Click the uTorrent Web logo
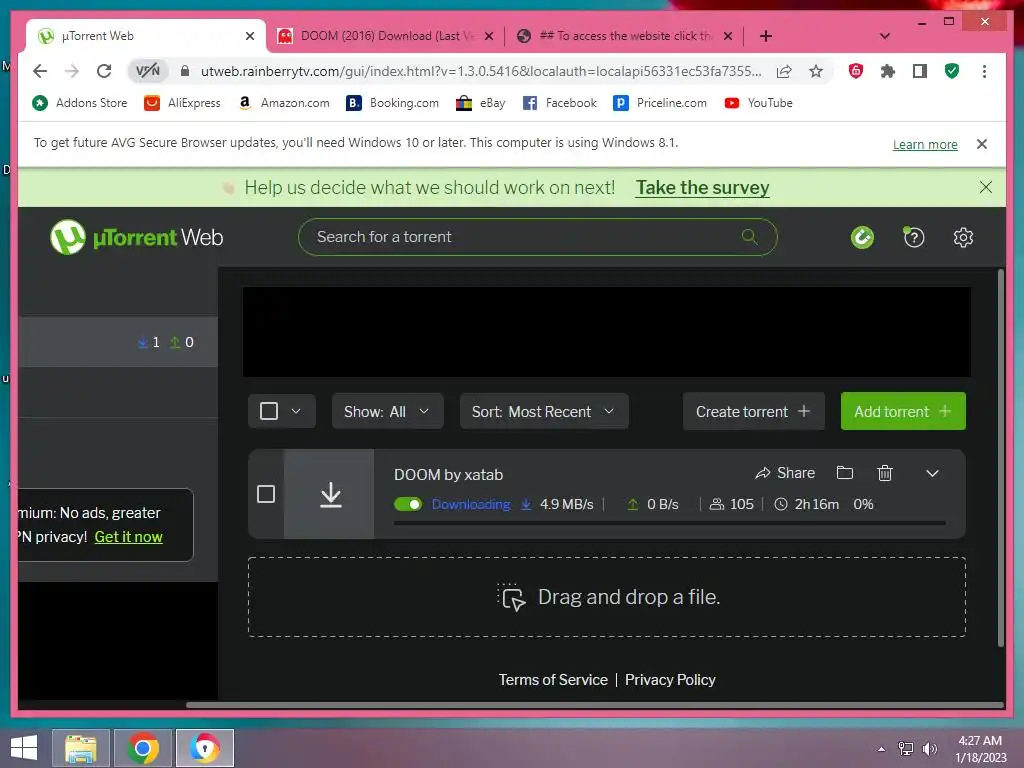Viewport: 1024px width, 768px height. [x=136, y=237]
